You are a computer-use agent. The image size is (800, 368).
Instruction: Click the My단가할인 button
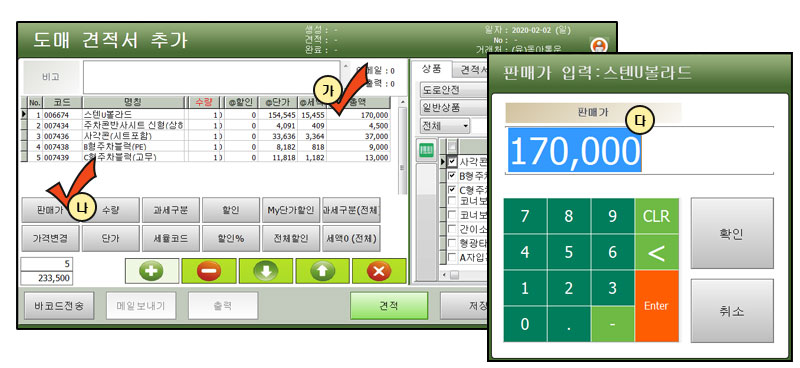[x=291, y=210]
